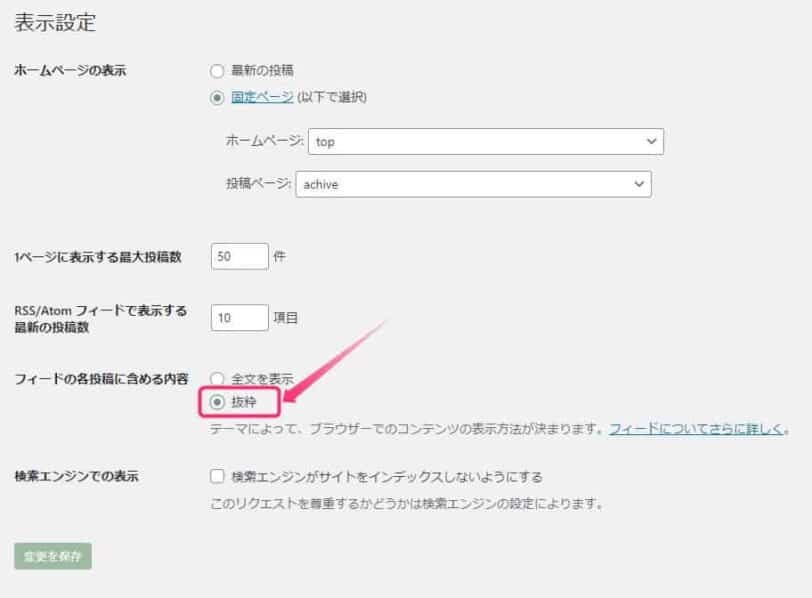Viewport: 812px width, 598px height.
Task: Open the フィードについてさらに詳しく link
Action: click(696, 429)
